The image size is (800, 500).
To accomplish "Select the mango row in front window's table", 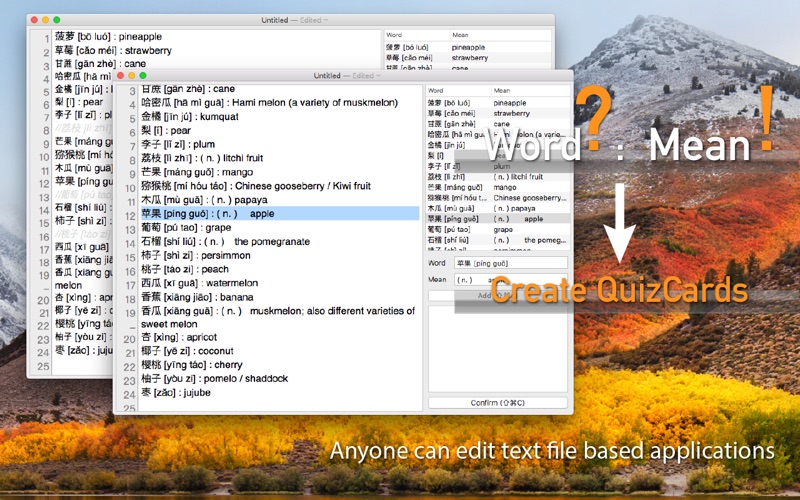I will (x=498, y=187).
